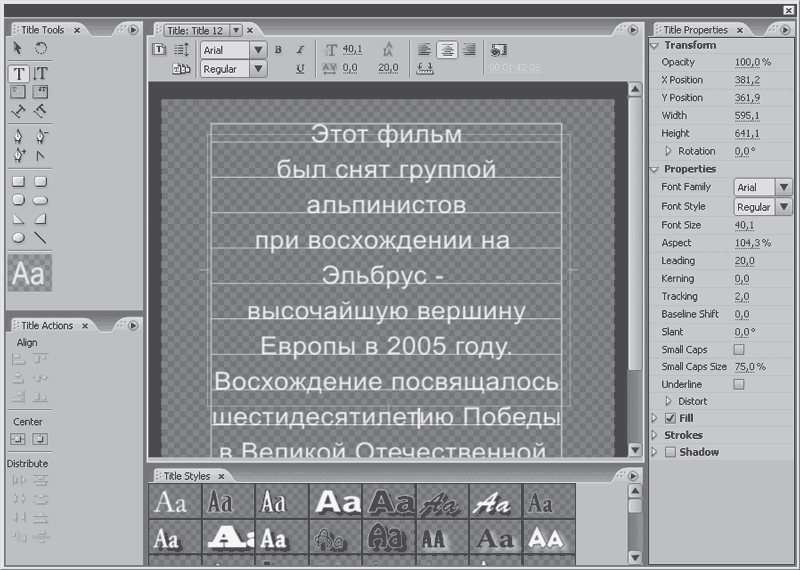Center-align the title text
Image resolution: width=800 pixels, height=570 pixels.
[x=447, y=49]
